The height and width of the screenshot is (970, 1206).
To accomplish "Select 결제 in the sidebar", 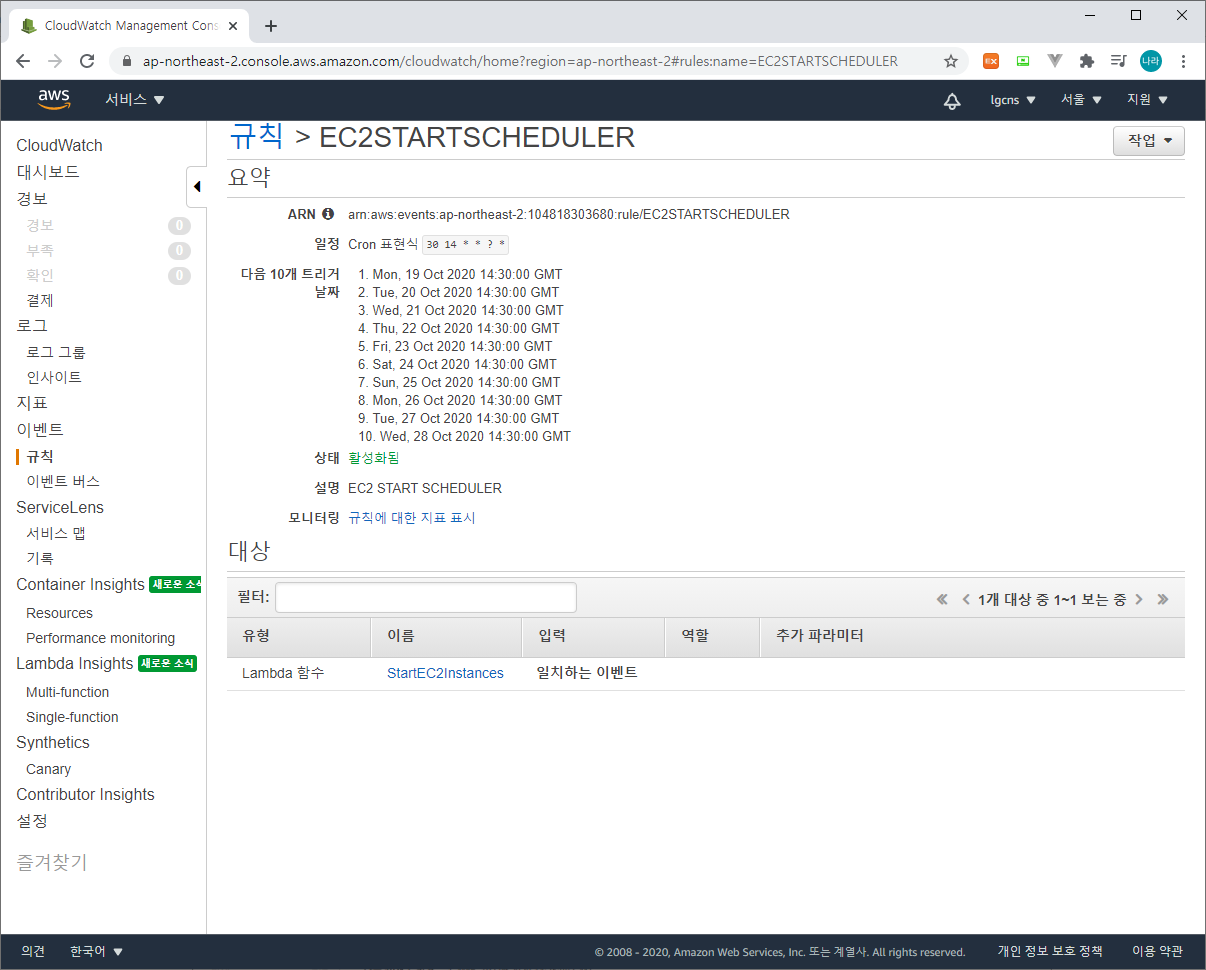I will 40,300.
